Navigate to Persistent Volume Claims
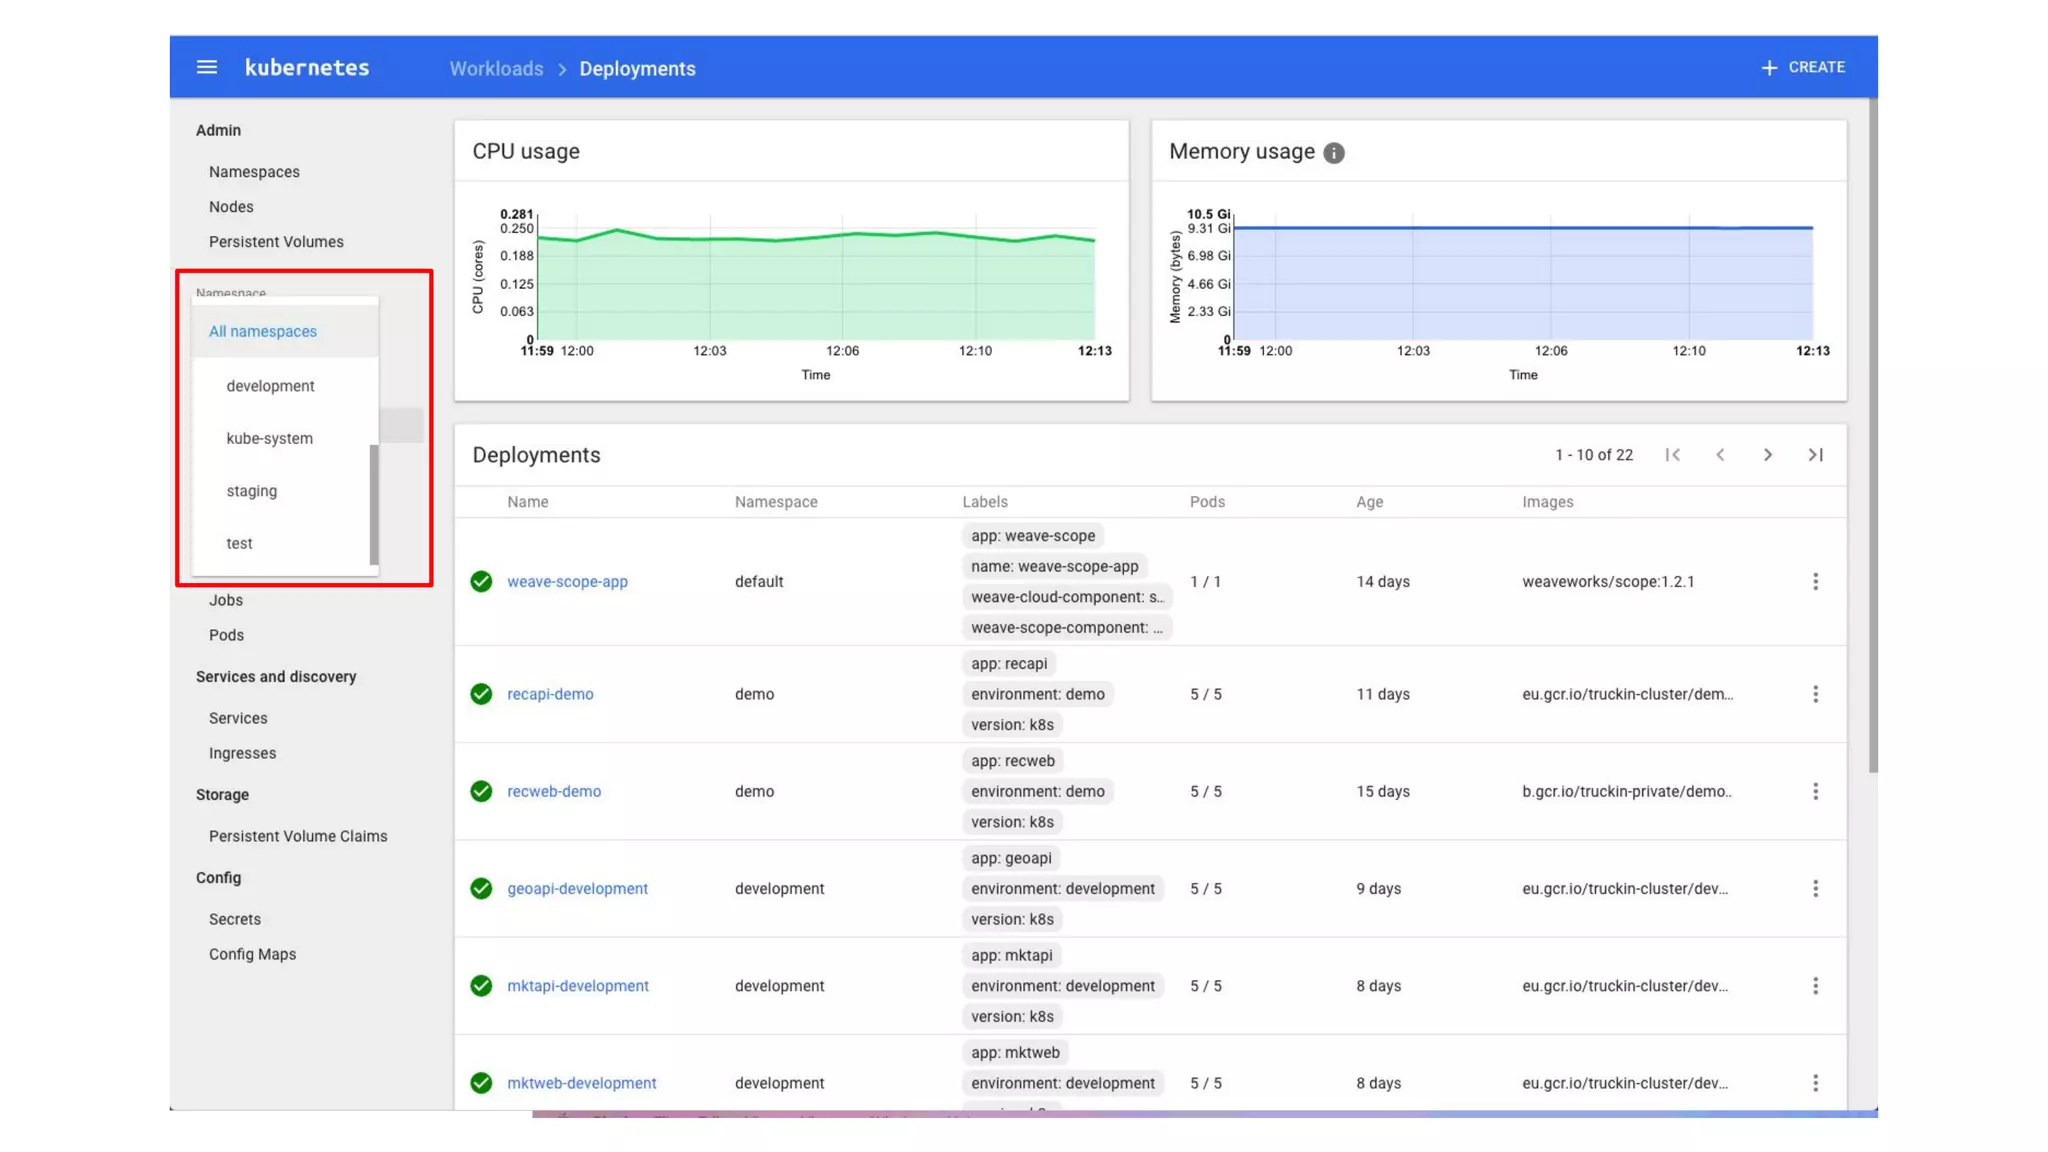 (x=297, y=836)
